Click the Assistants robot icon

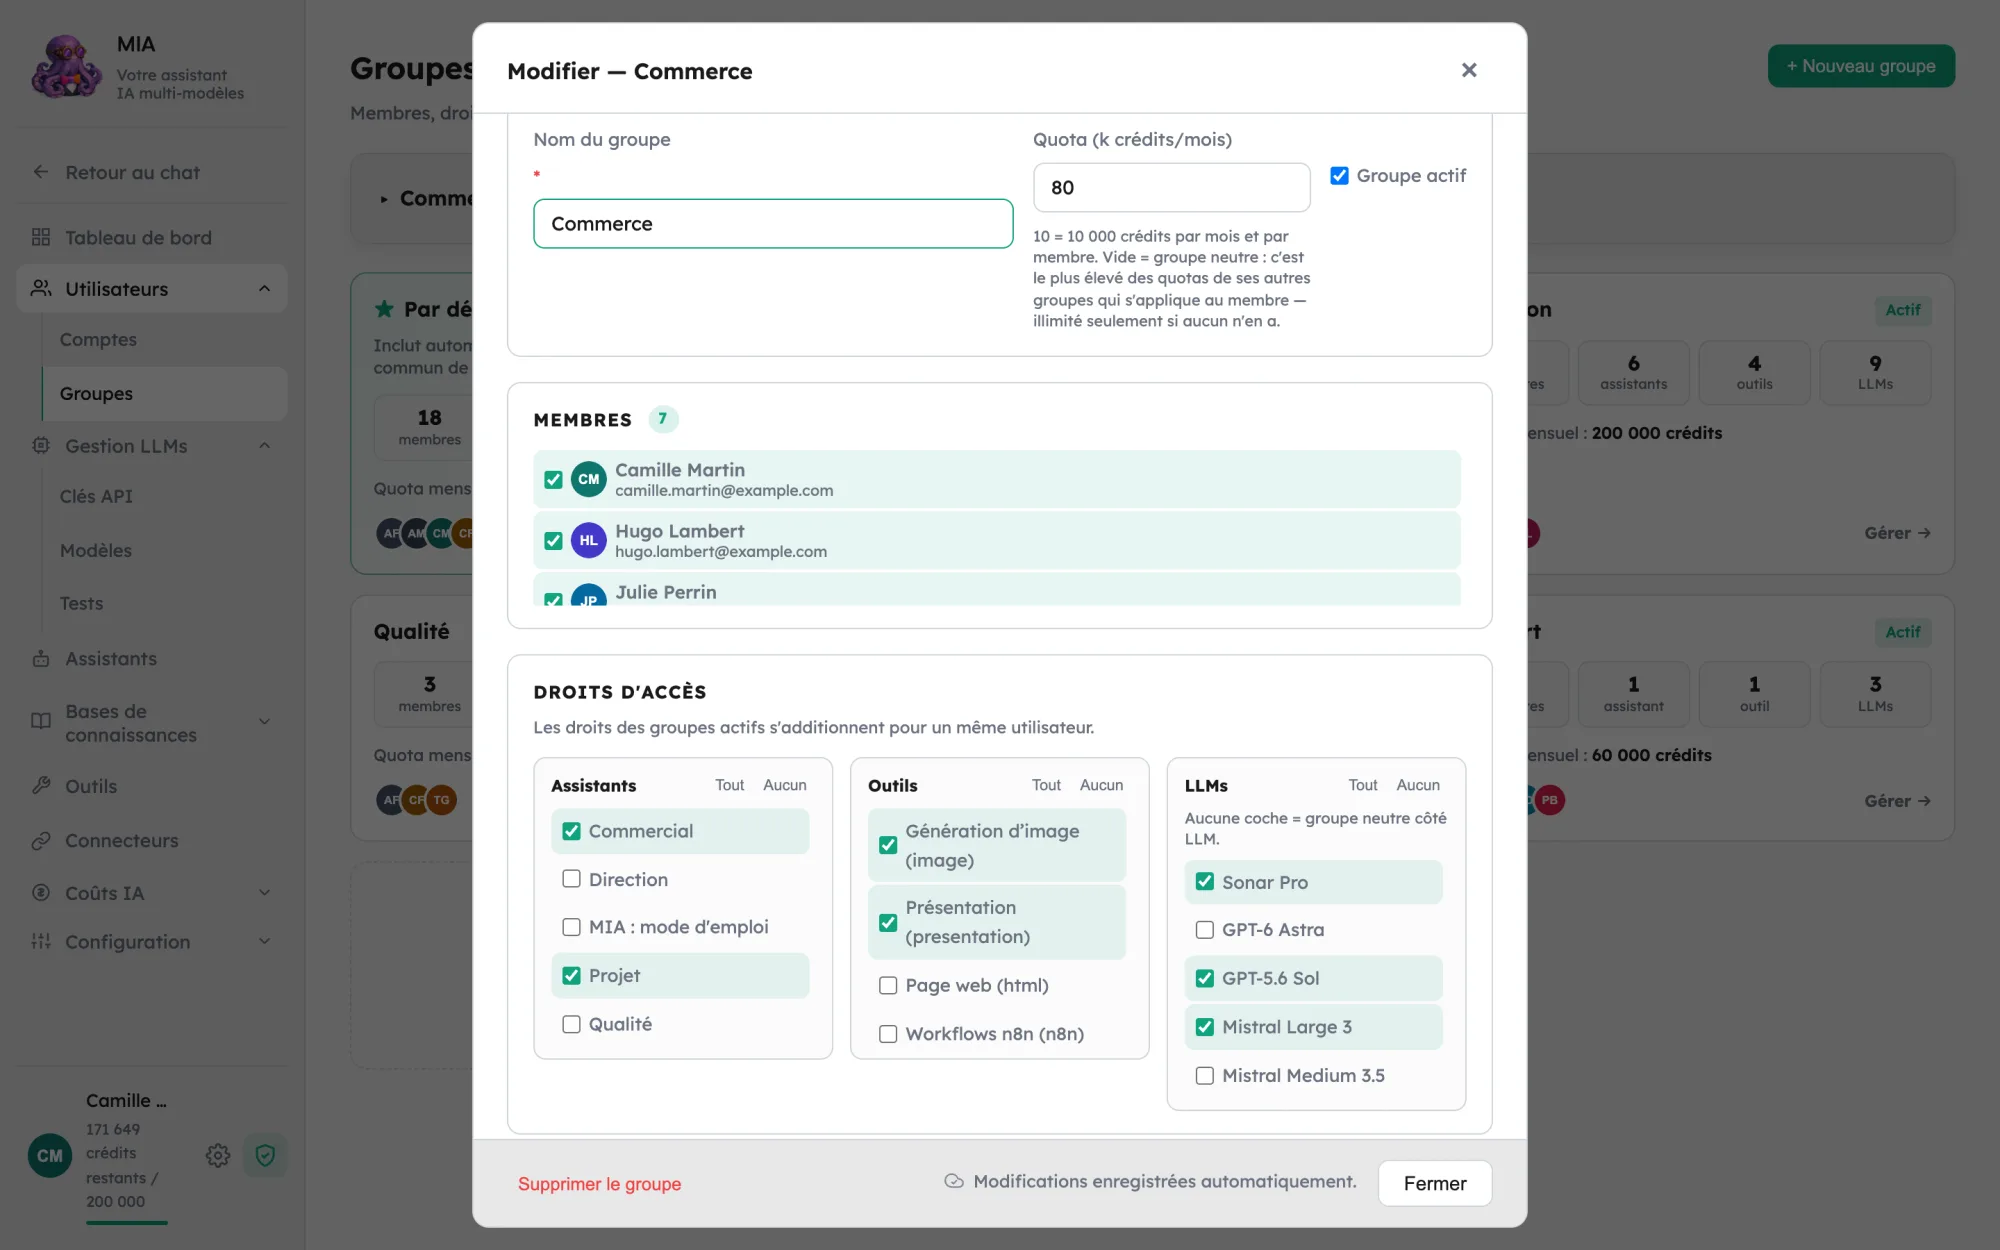tap(41, 658)
